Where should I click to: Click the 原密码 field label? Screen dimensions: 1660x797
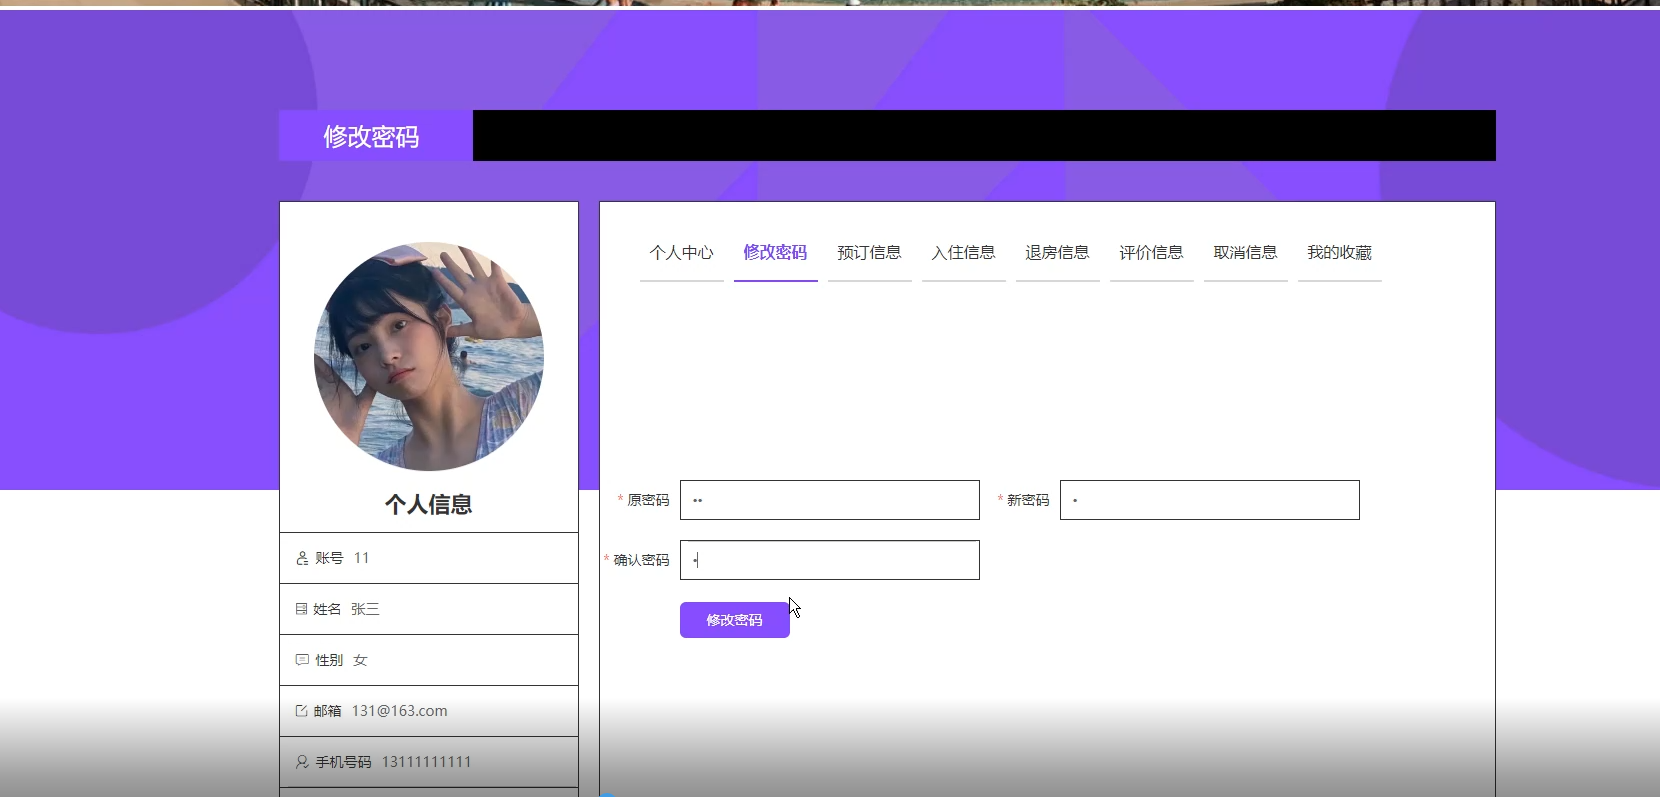[x=648, y=500]
